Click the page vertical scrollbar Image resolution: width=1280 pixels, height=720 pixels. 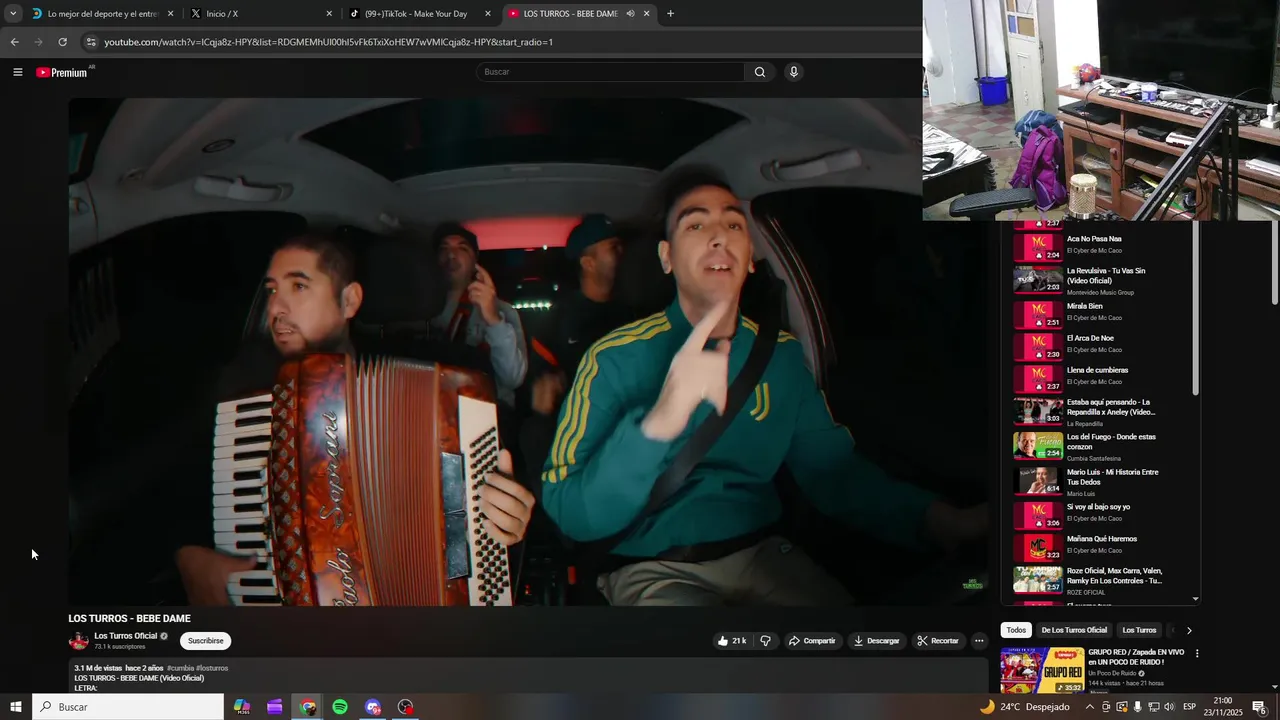point(1274,262)
